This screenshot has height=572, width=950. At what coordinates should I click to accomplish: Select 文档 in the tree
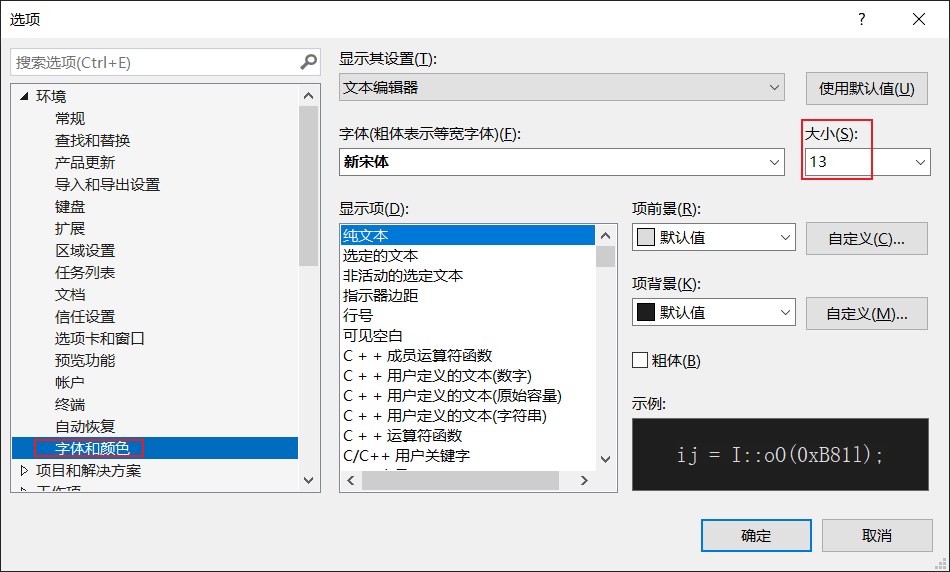coord(70,294)
